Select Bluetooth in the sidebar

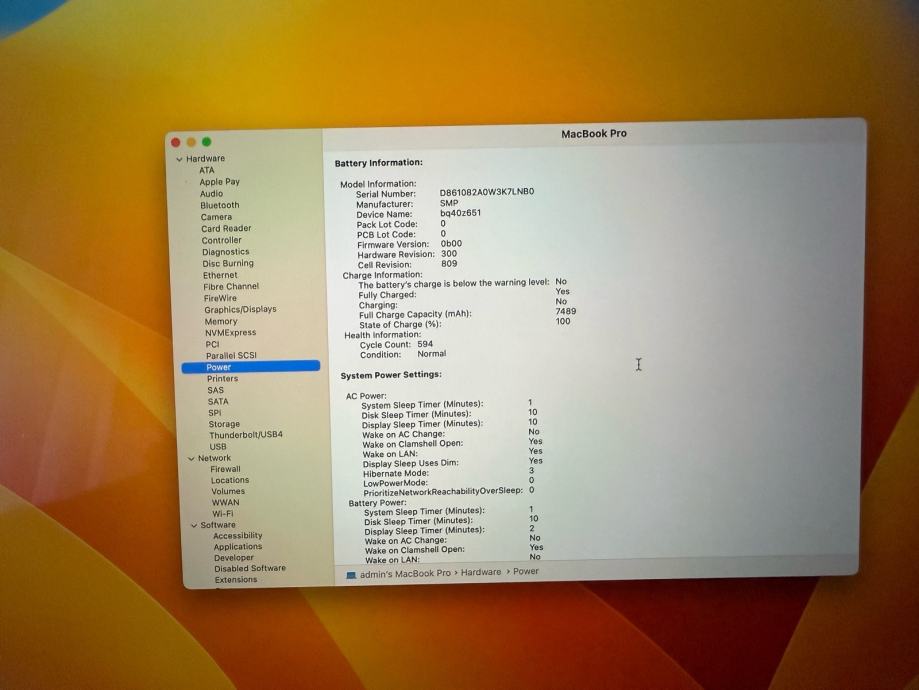pyautogui.click(x=220, y=205)
